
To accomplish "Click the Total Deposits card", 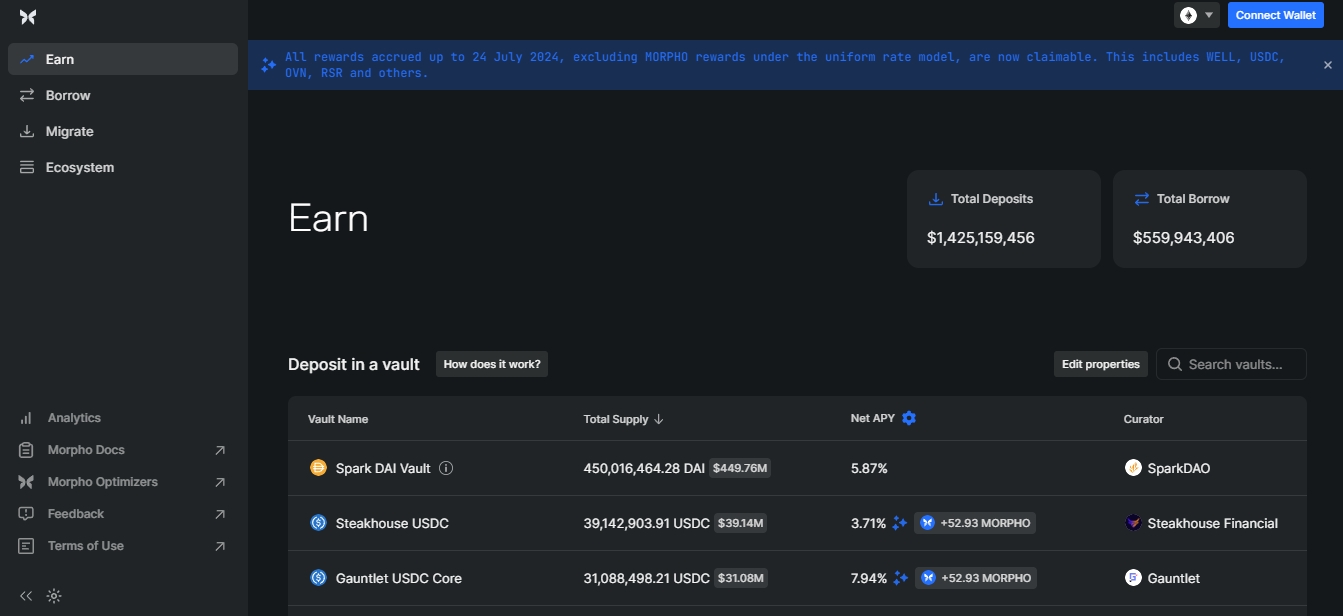I will tap(1004, 219).
